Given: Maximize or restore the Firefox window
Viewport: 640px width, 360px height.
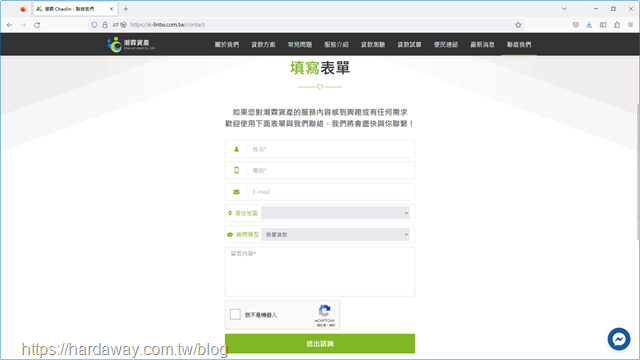Looking at the screenshot, I should (613, 9).
